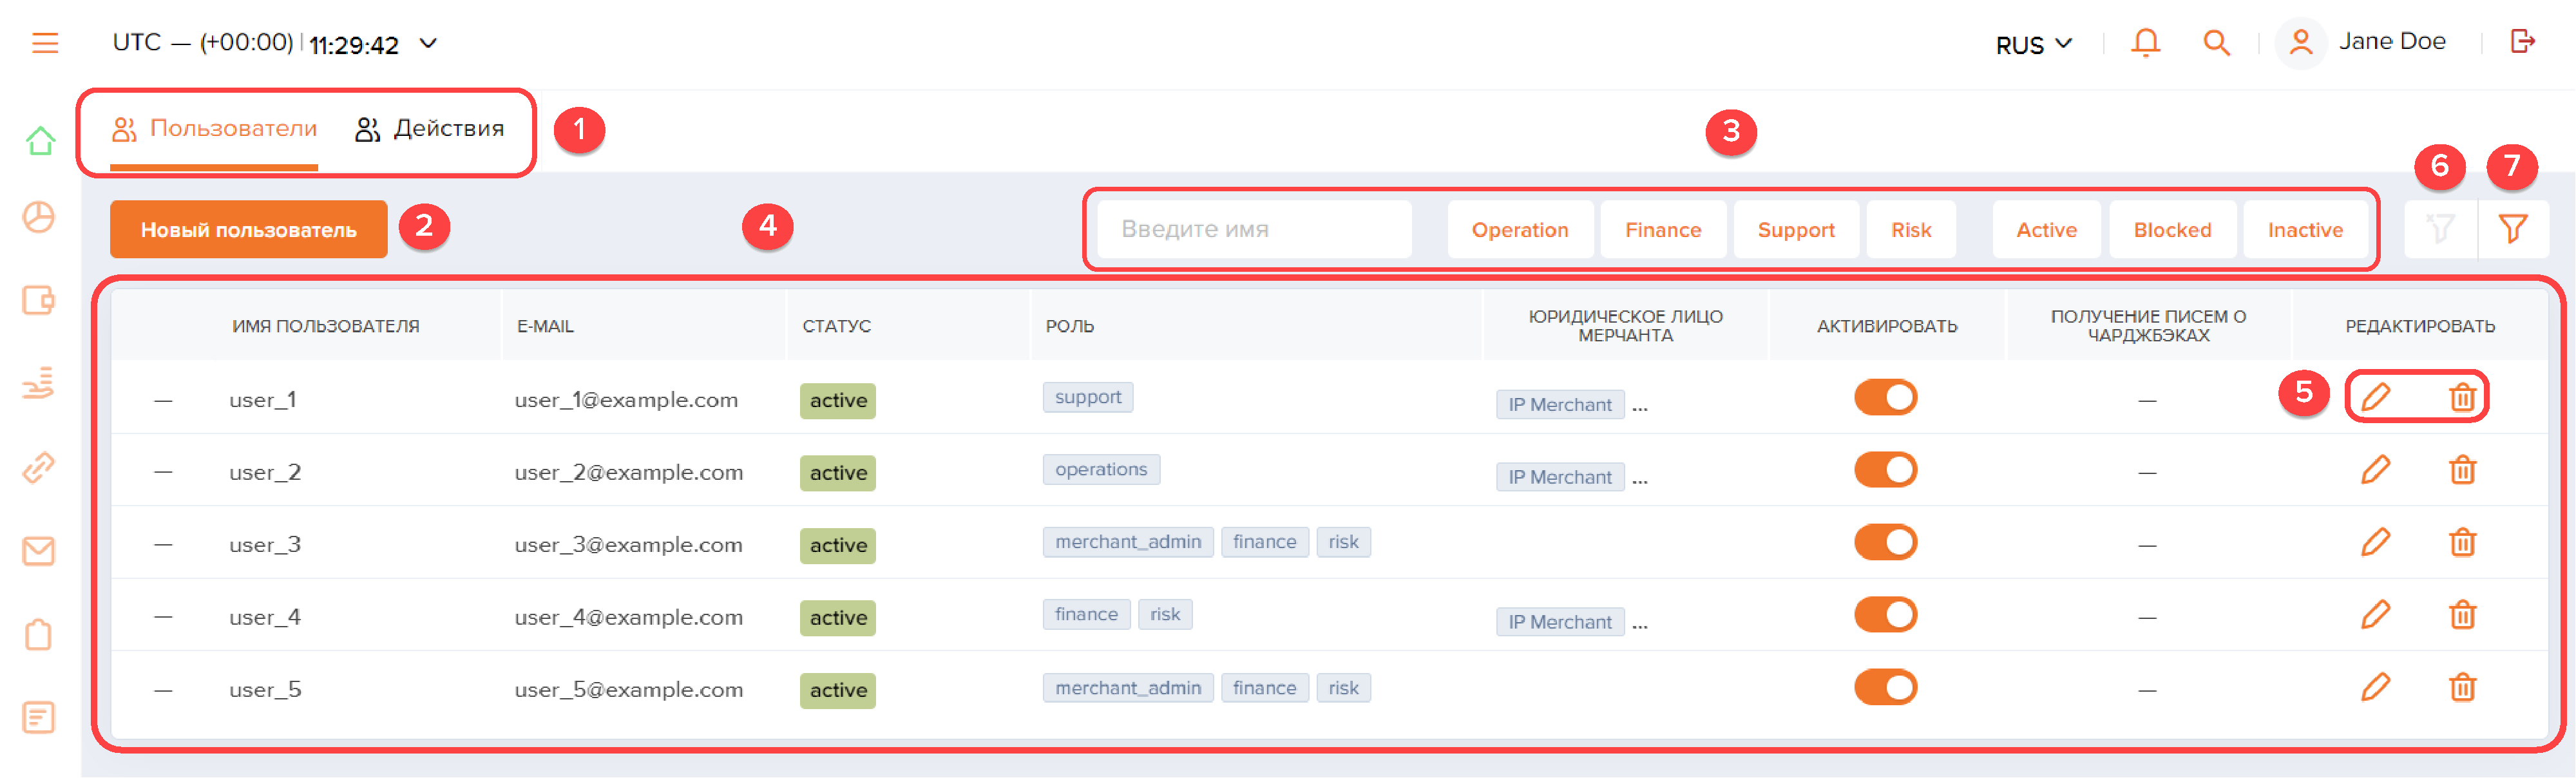Toggle the Operation role filter
2576x778 pixels.
coord(1520,229)
